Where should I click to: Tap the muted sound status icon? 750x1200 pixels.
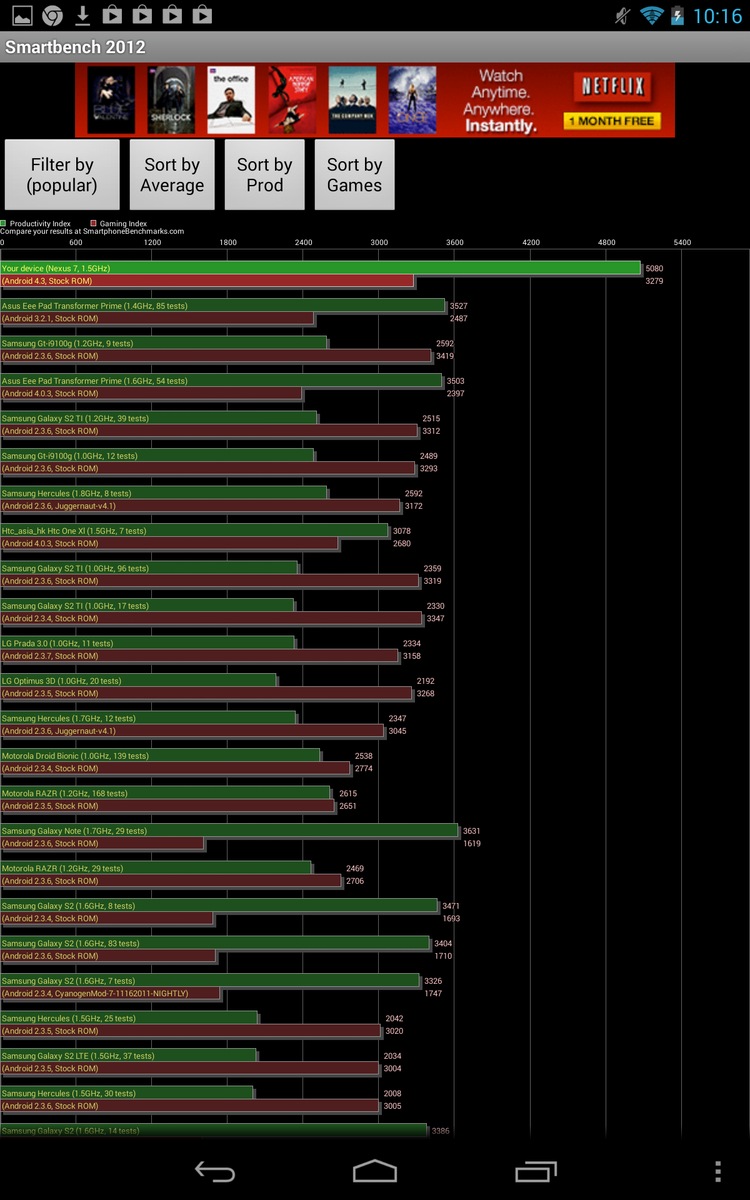click(x=623, y=15)
